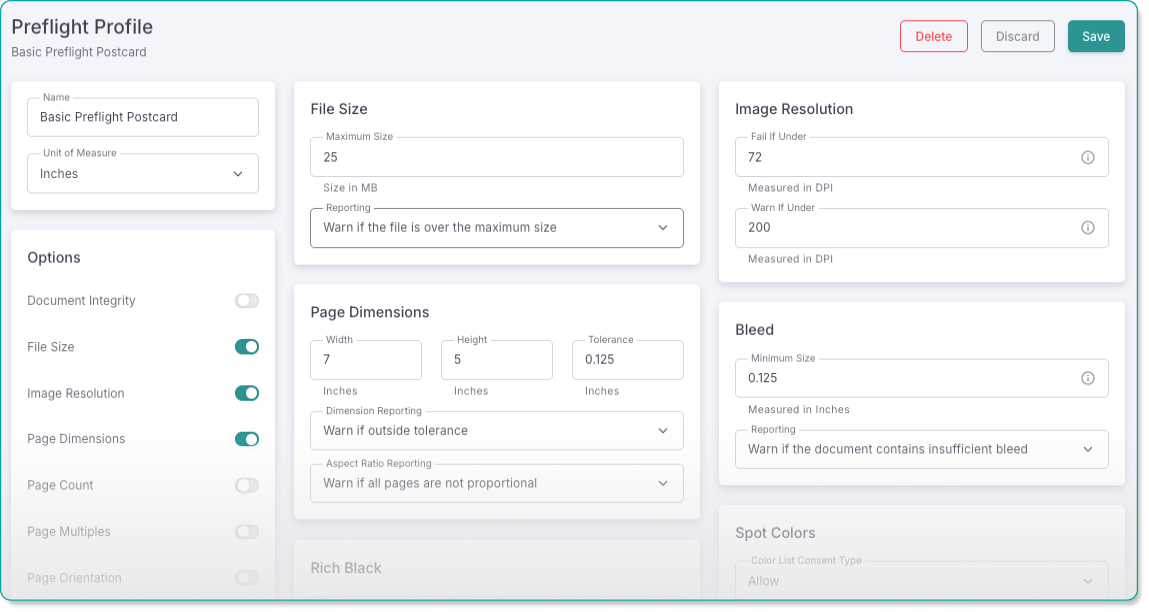Click the Rich Black section heading
This screenshot has width=1149, height=612.
(x=346, y=568)
